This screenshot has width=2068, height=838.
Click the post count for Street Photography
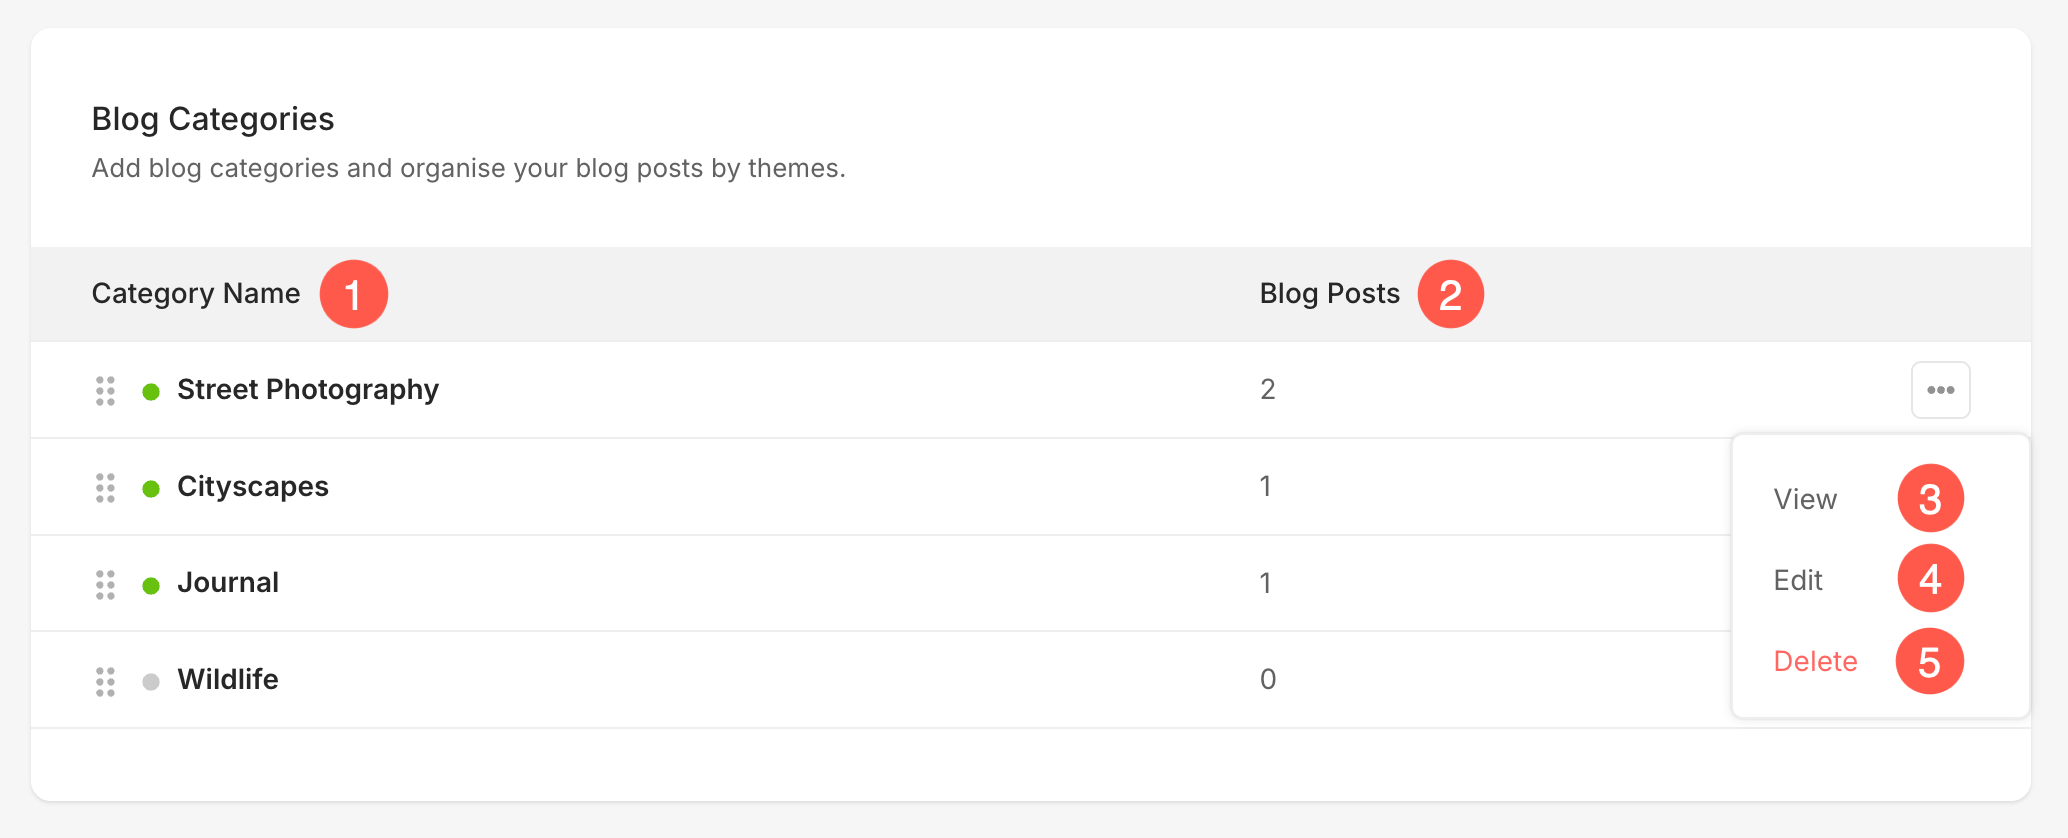pos(1267,389)
